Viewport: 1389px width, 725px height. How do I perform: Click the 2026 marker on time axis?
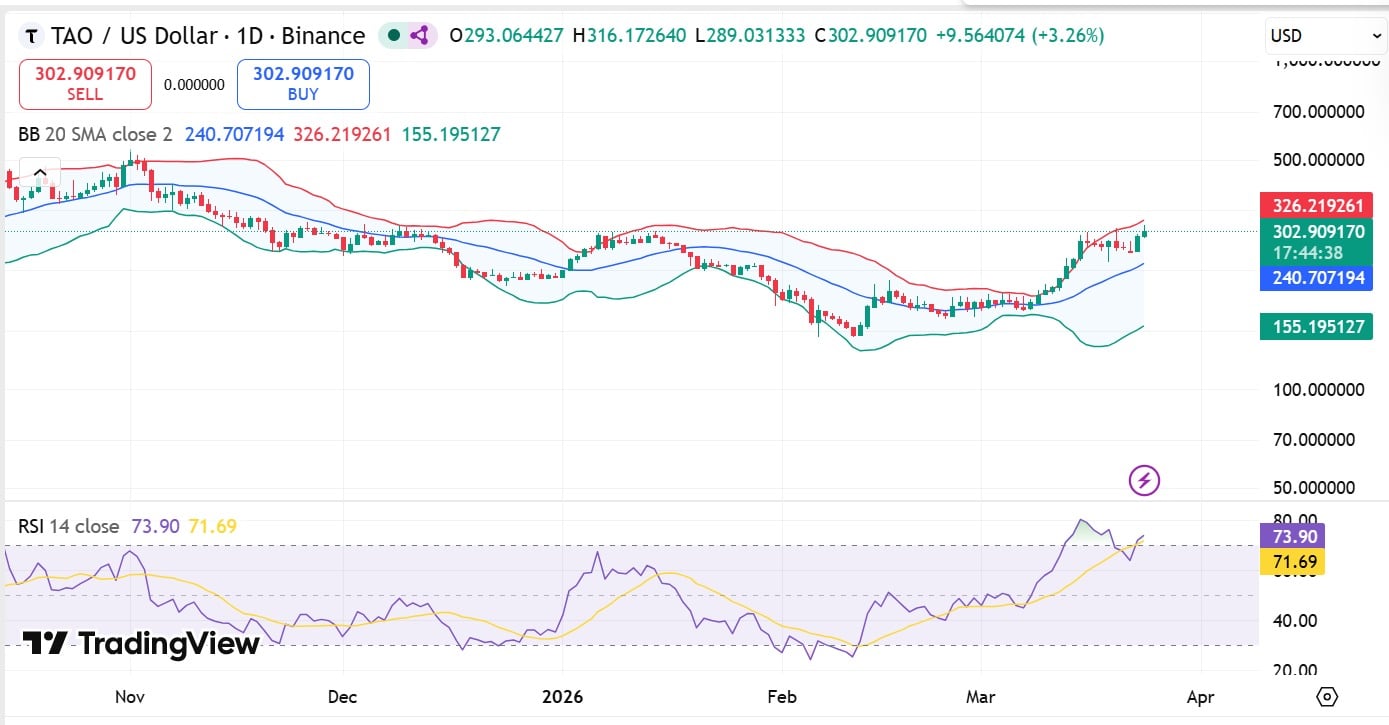[x=563, y=696]
